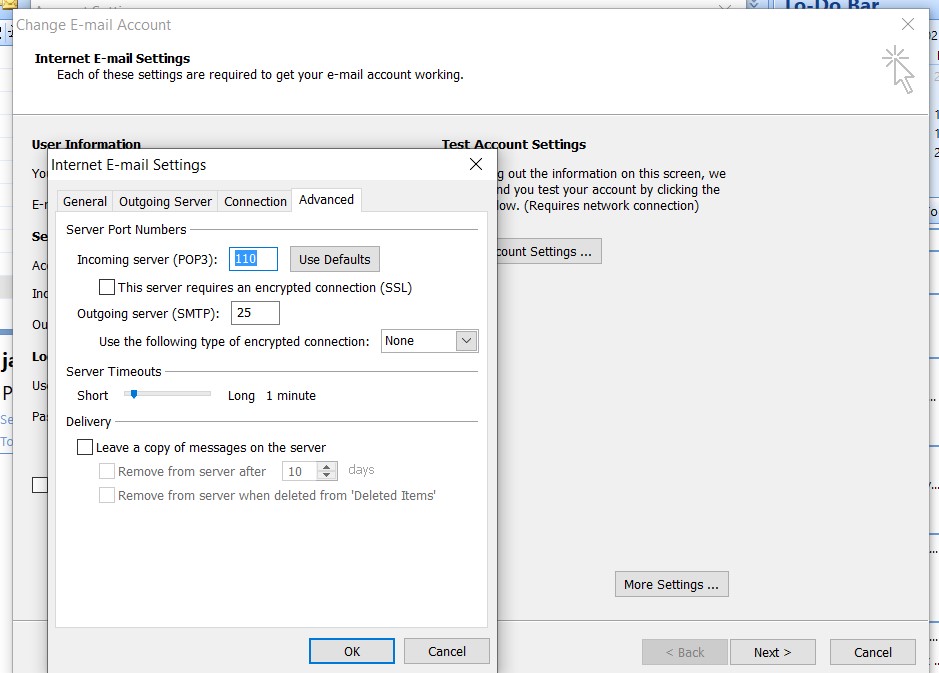Check Leave a copy of messages on server
Screen dimensions: 939x673
click(85, 448)
